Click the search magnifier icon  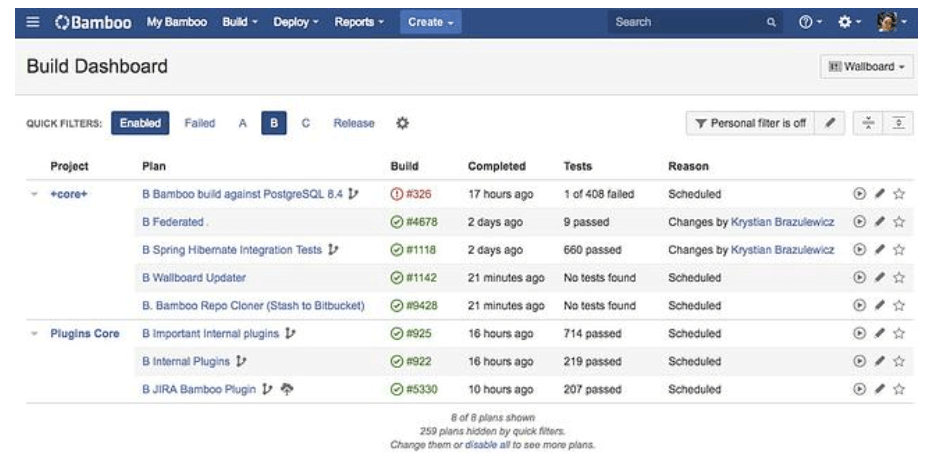coord(771,22)
